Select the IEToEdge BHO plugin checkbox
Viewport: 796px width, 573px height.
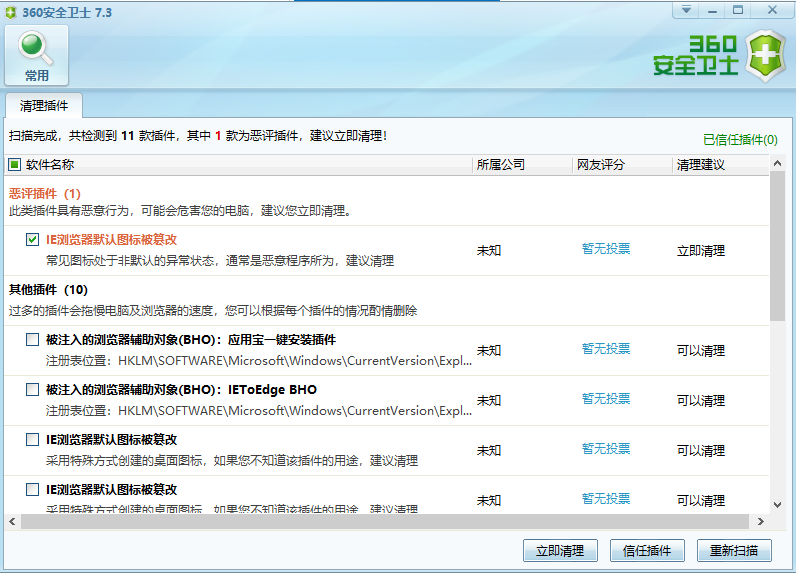(33, 390)
